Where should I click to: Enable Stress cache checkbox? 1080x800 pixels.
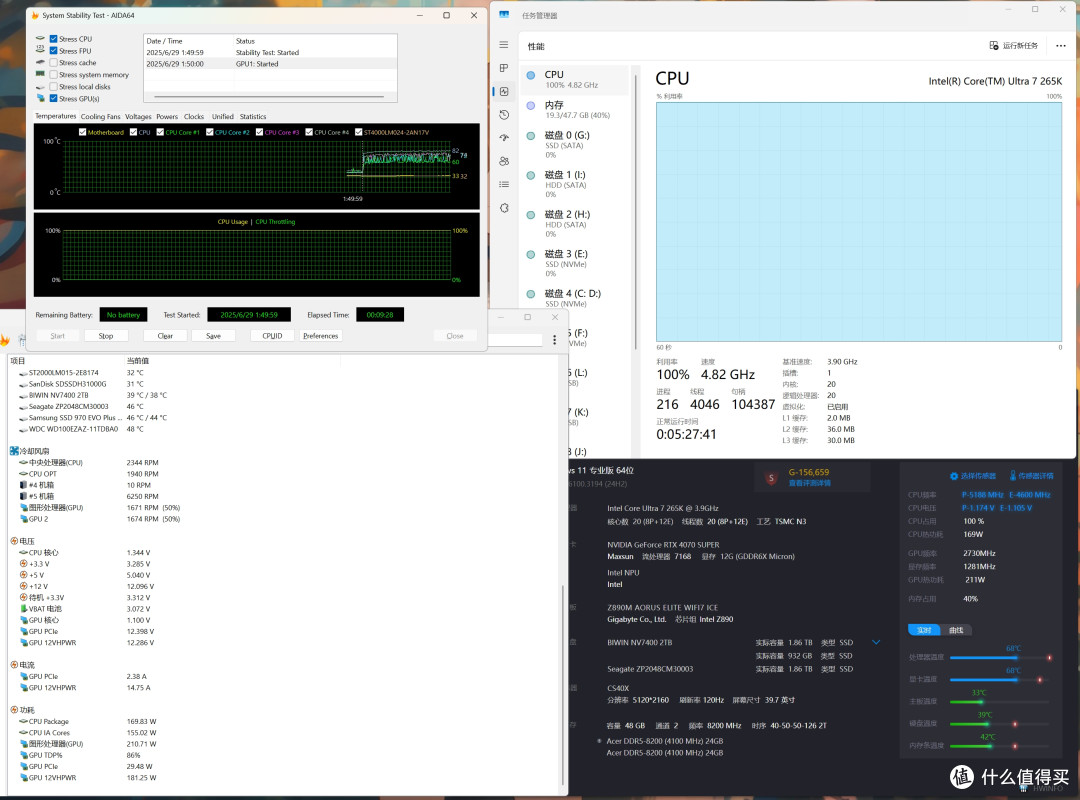click(x=53, y=63)
